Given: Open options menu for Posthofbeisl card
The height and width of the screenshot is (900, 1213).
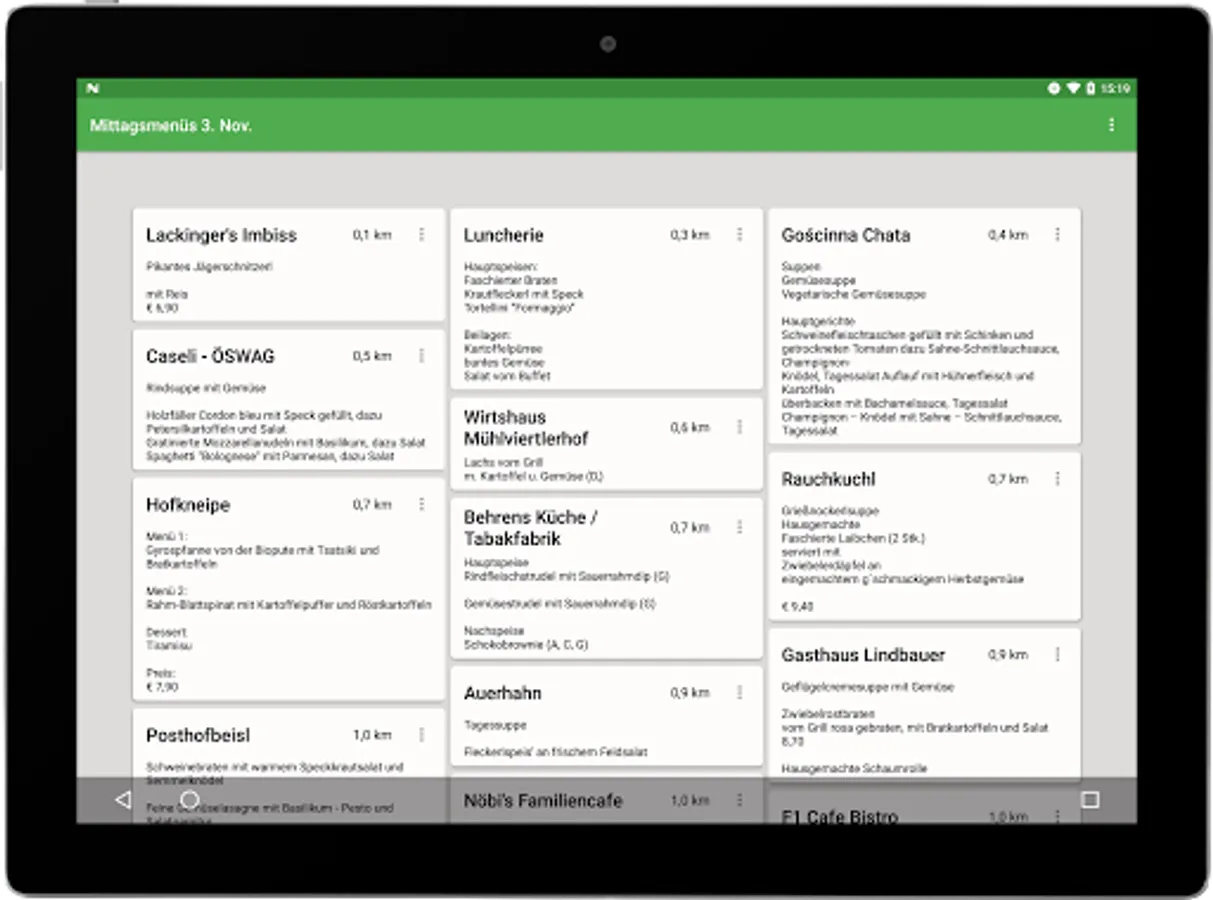Looking at the screenshot, I should click(421, 735).
